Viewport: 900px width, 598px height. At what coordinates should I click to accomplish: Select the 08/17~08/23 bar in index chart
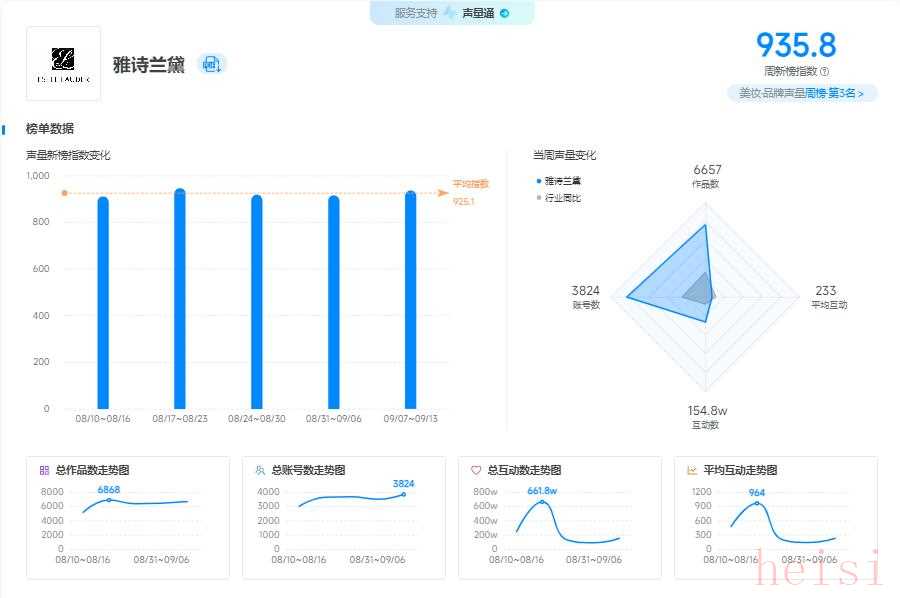click(180, 298)
